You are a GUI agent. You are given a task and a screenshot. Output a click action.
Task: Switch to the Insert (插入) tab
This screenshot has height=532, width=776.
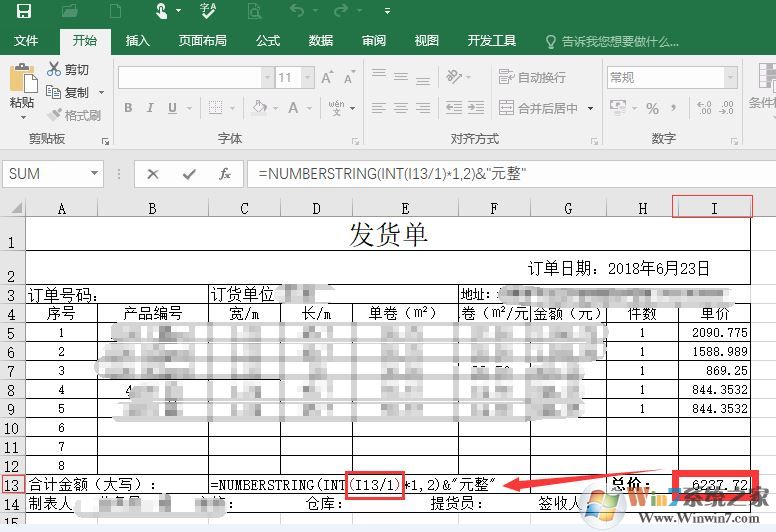click(138, 41)
